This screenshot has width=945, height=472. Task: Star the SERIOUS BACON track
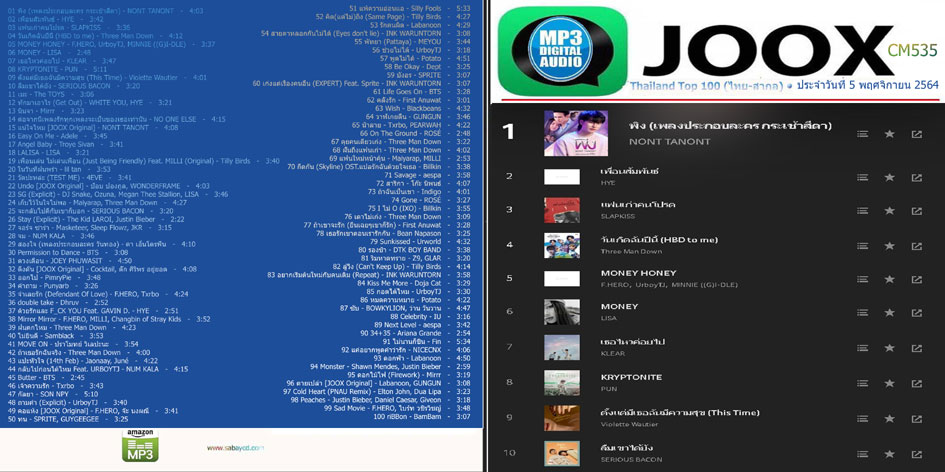890,453
